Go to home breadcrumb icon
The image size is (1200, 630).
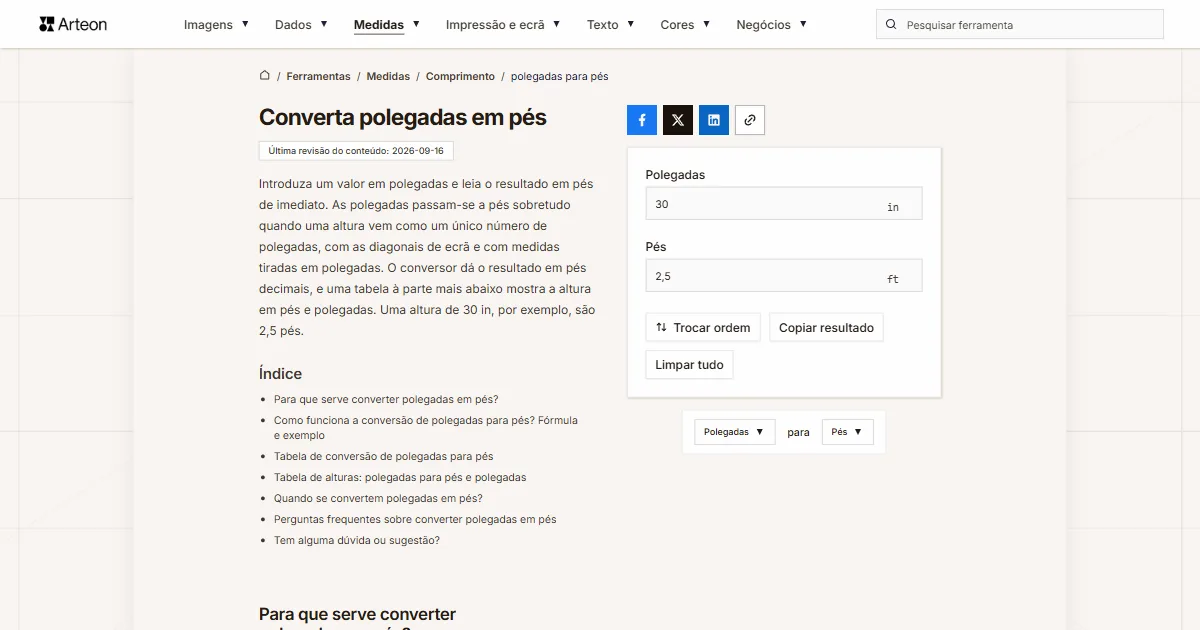[x=265, y=76]
